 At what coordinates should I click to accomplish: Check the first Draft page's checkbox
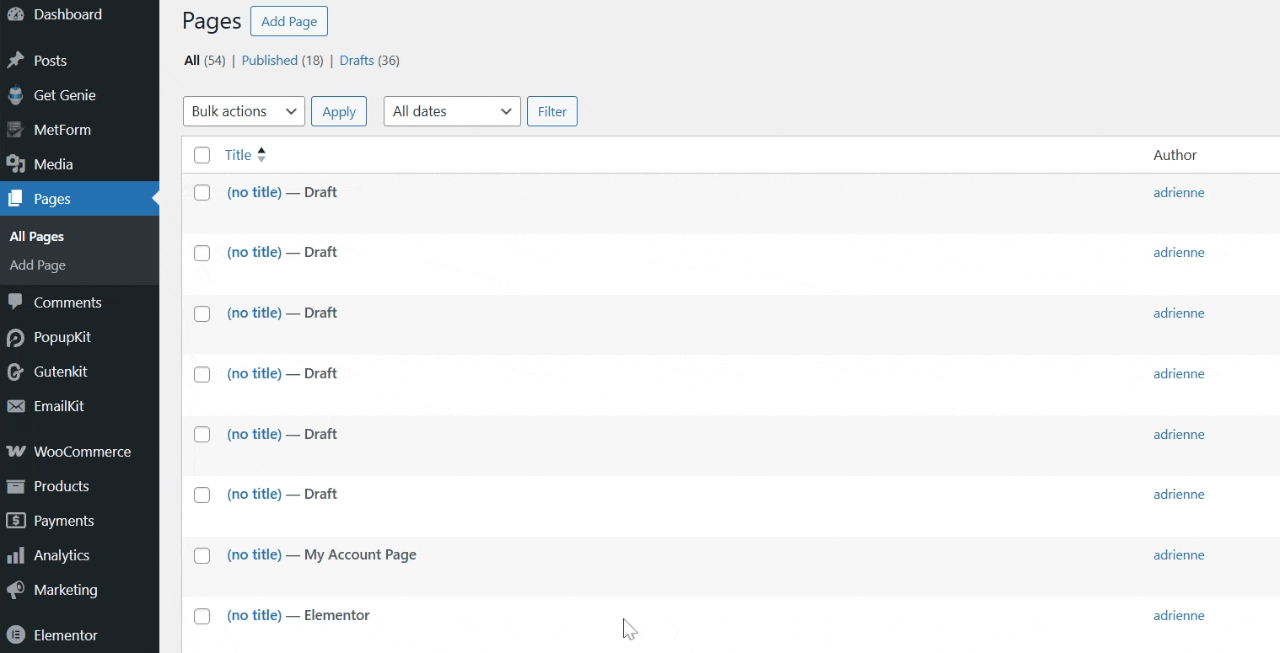pyautogui.click(x=202, y=192)
